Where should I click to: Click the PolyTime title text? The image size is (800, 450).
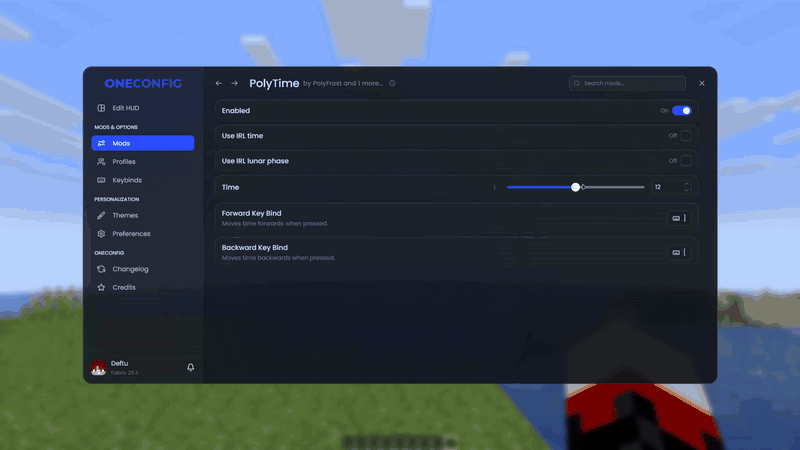coord(274,83)
